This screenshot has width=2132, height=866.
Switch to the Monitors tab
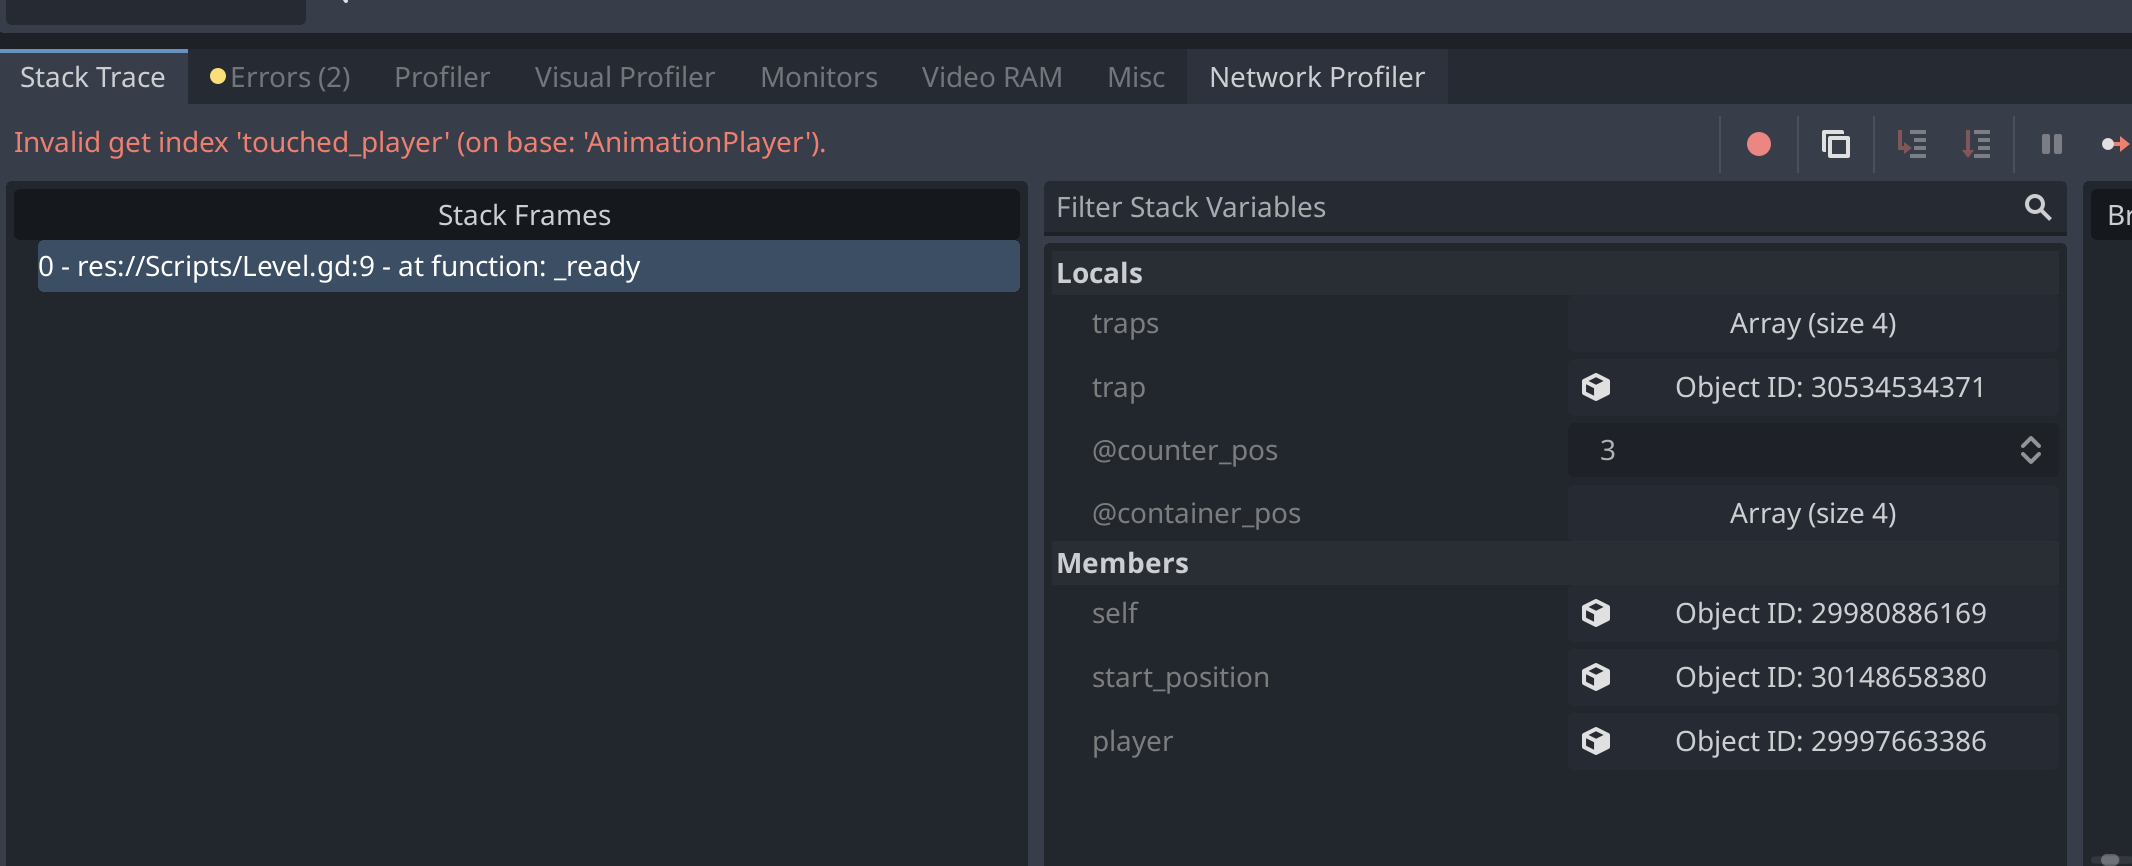[x=818, y=77]
